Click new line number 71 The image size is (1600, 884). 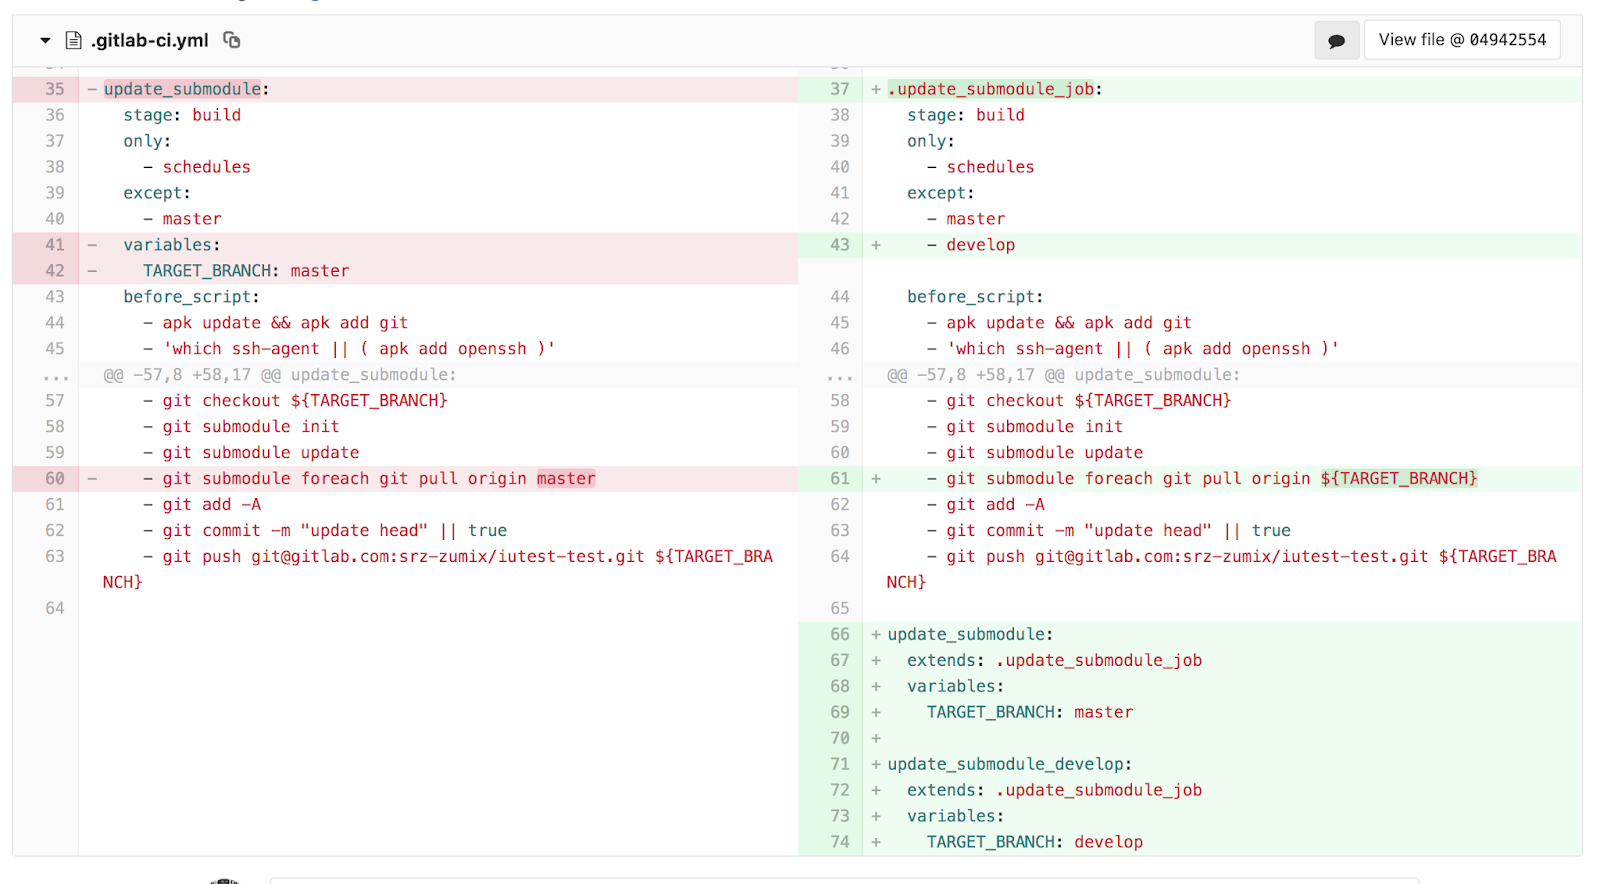coord(840,765)
